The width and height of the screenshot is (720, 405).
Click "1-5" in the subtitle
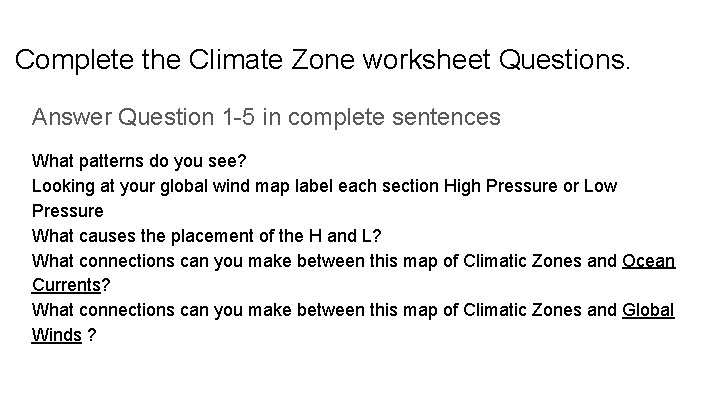(x=238, y=117)
